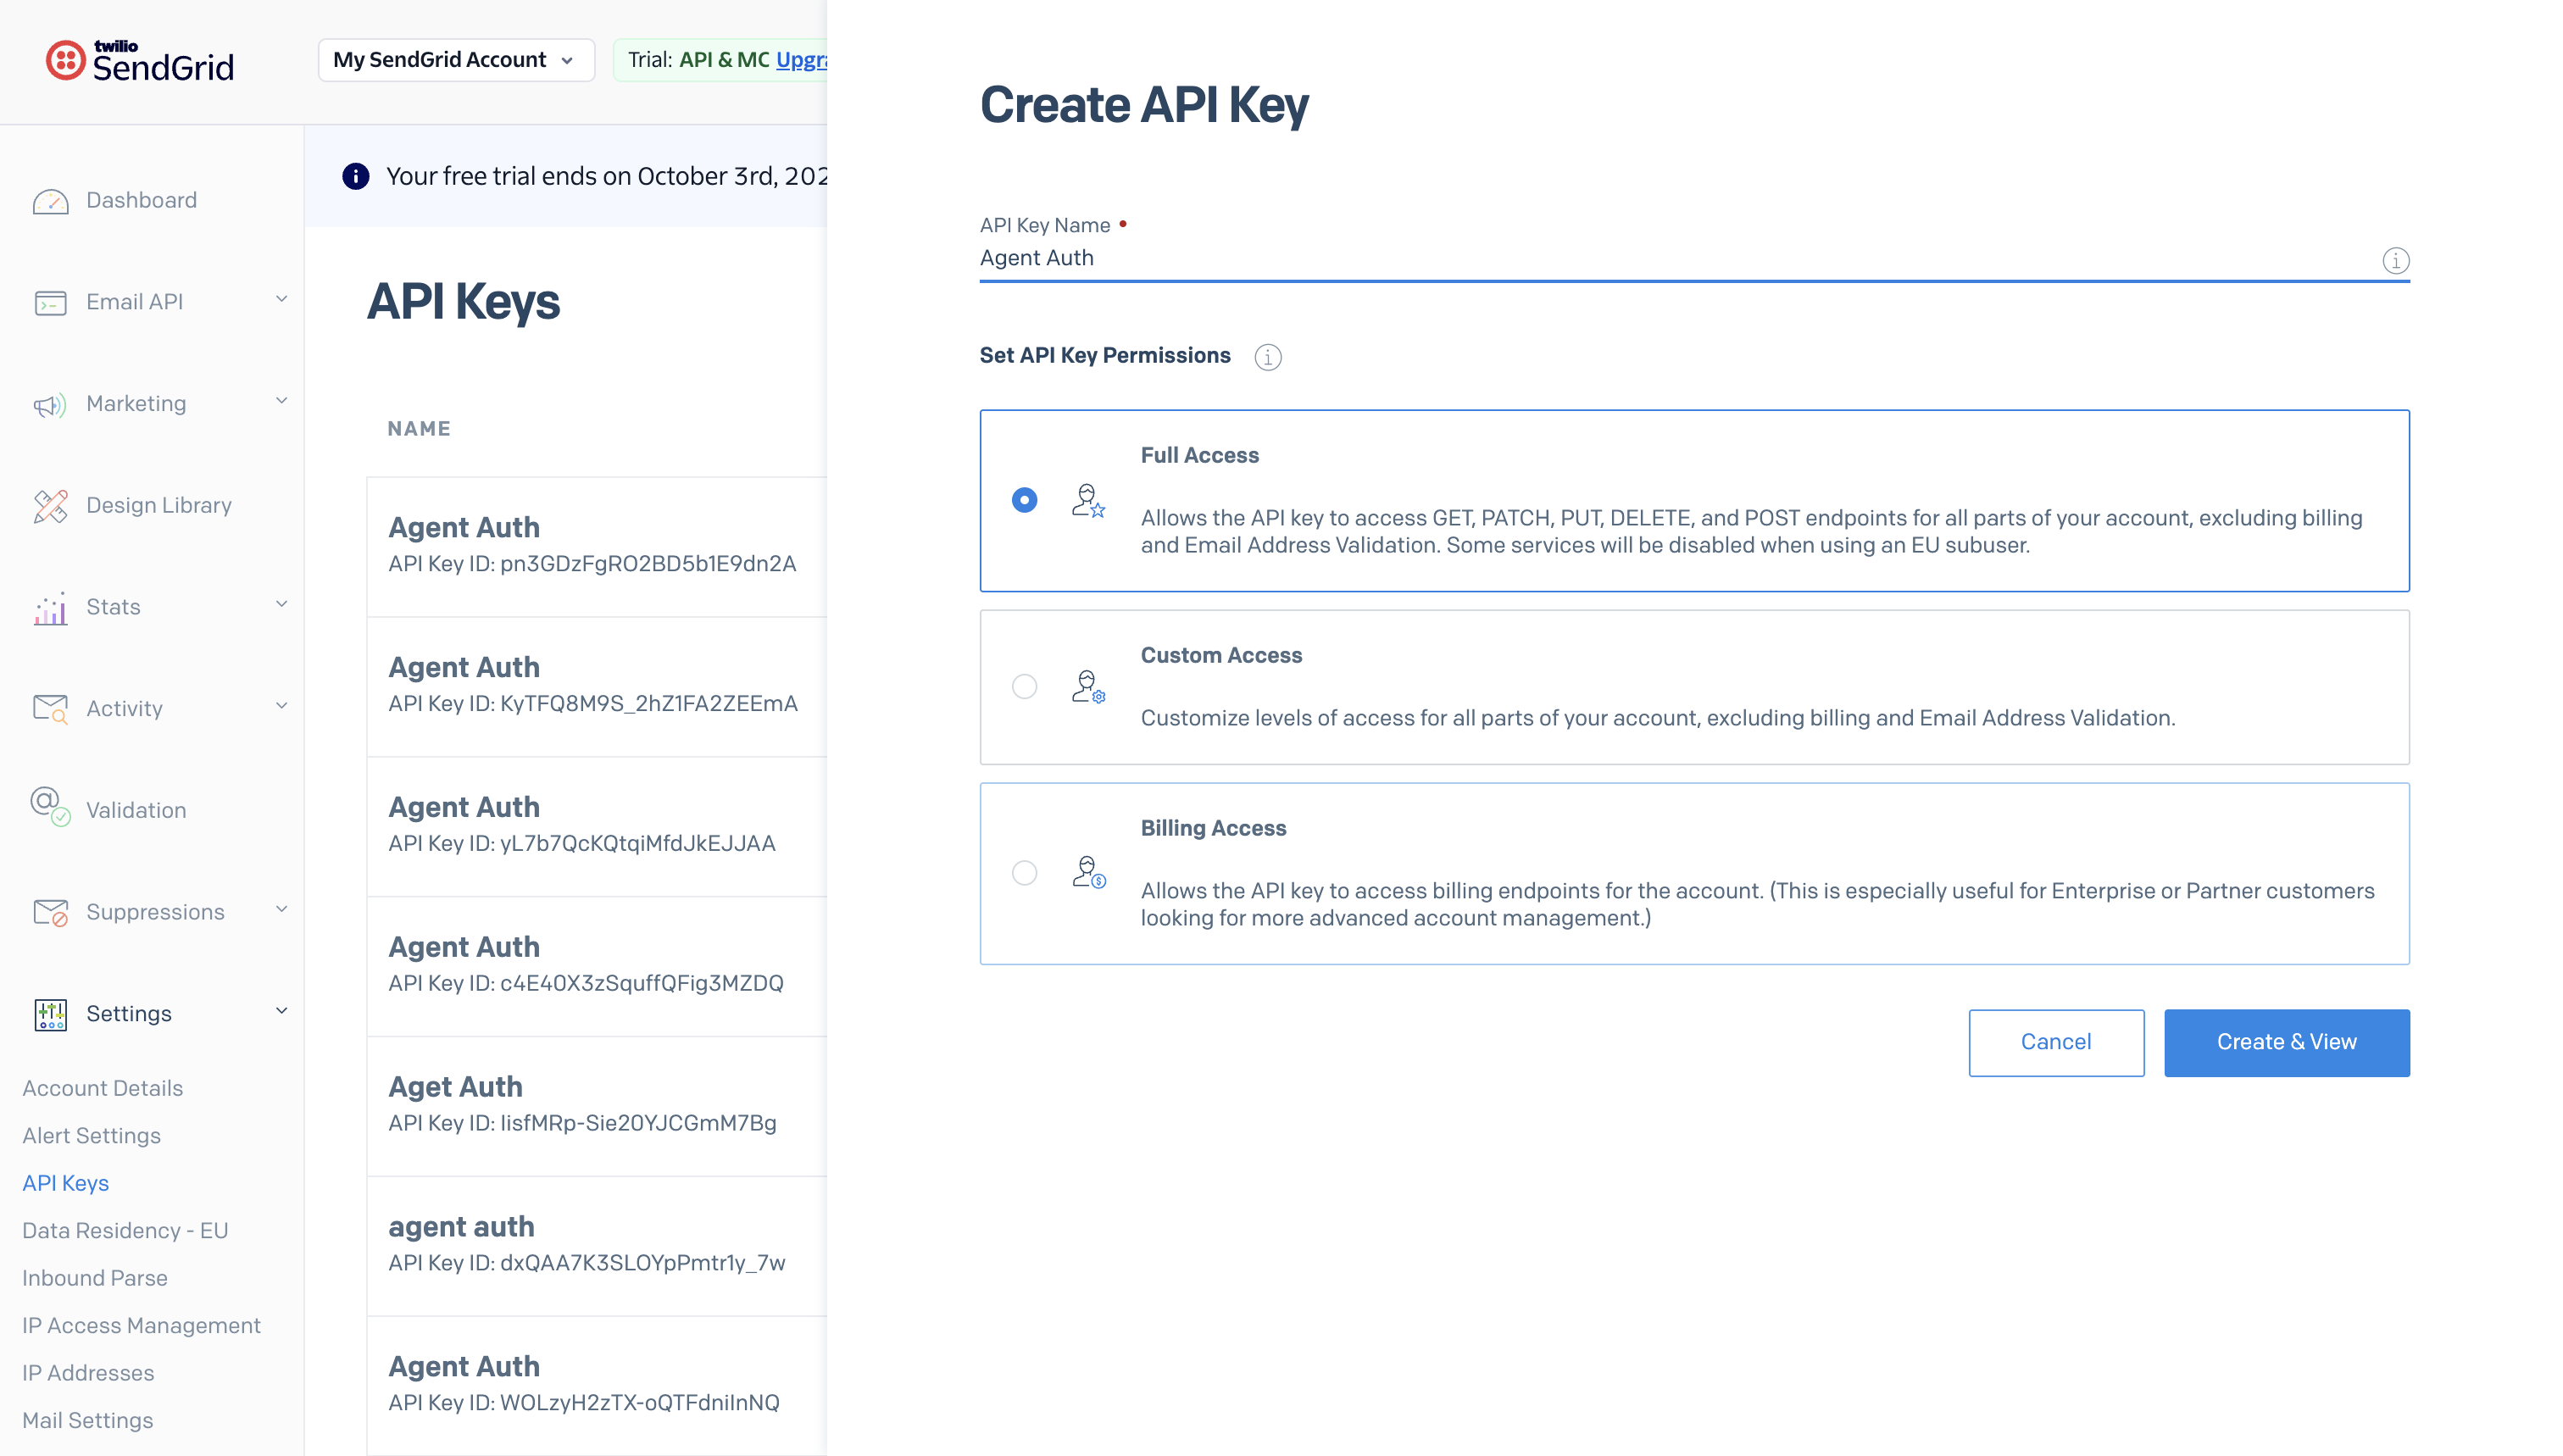Image resolution: width=2563 pixels, height=1456 pixels.
Task: Click the Billing Access heading text
Action: [x=1213, y=829]
